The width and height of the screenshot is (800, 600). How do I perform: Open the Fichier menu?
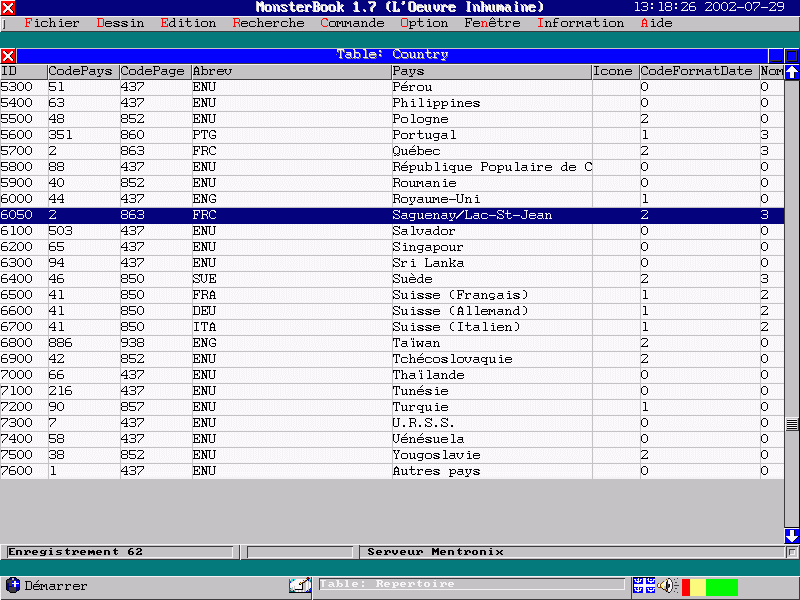pyautogui.click(x=50, y=23)
